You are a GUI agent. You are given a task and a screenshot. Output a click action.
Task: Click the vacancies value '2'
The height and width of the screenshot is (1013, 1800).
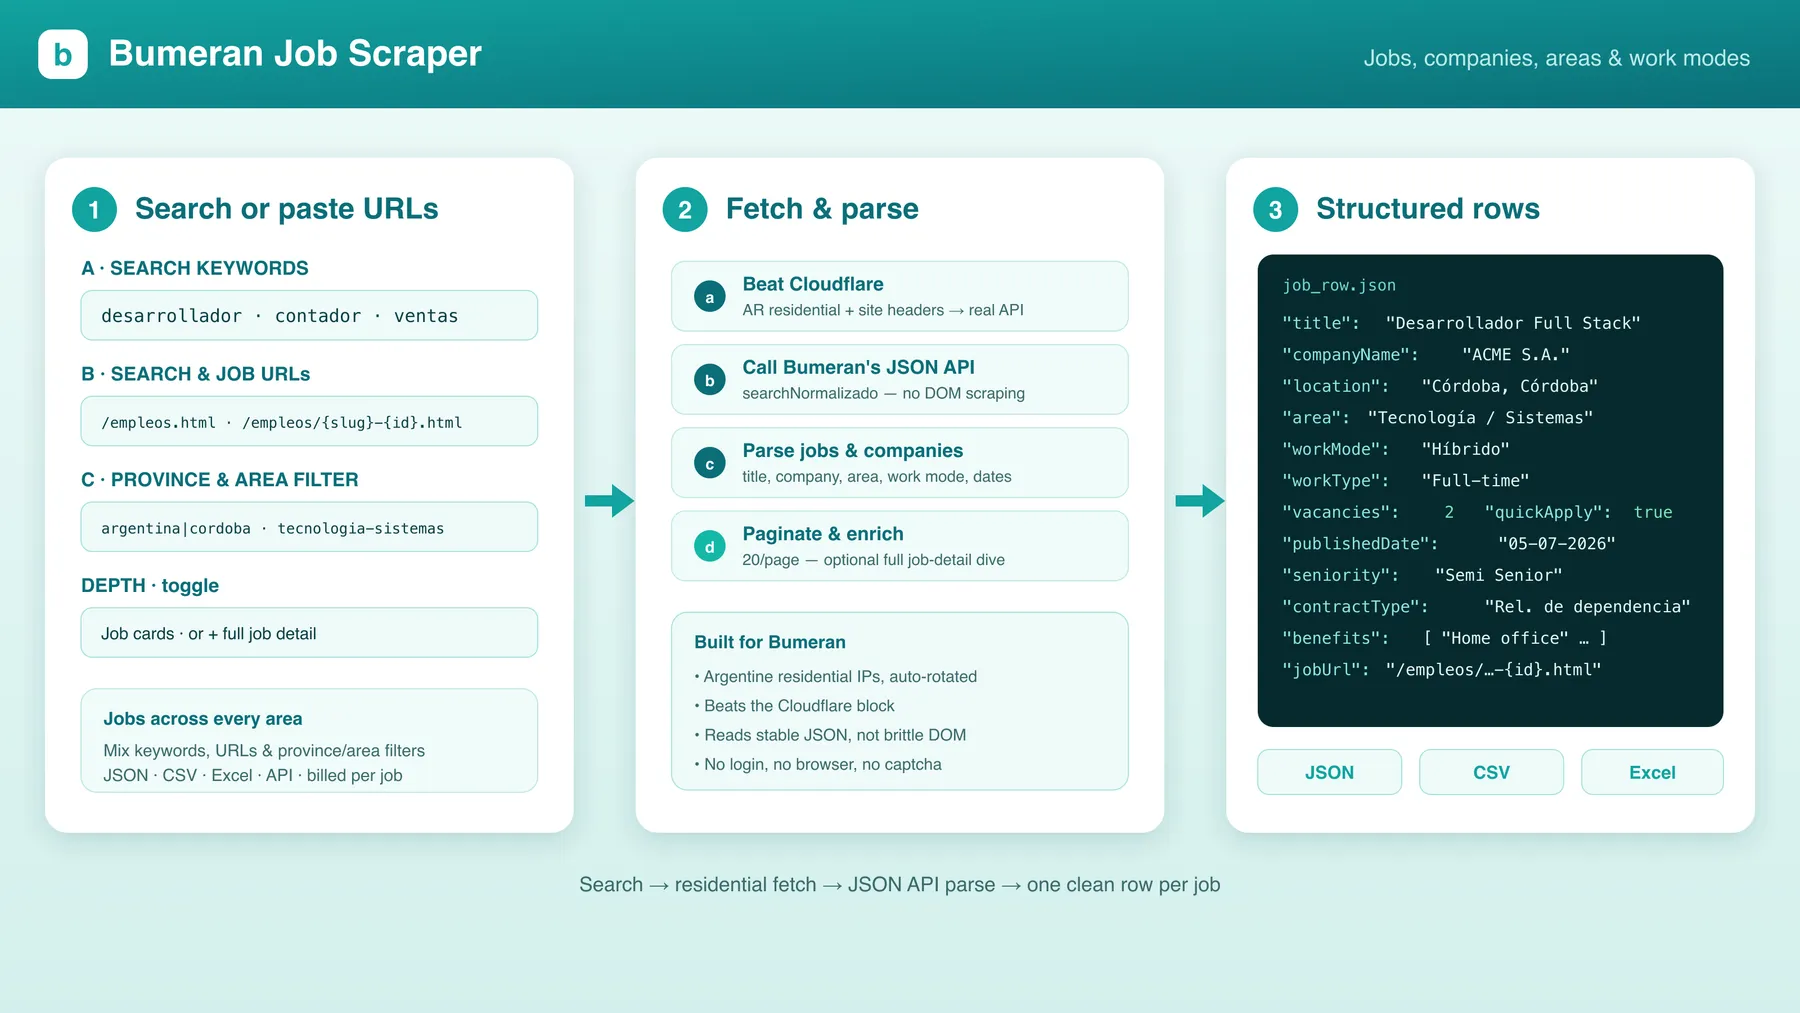(x=1449, y=512)
